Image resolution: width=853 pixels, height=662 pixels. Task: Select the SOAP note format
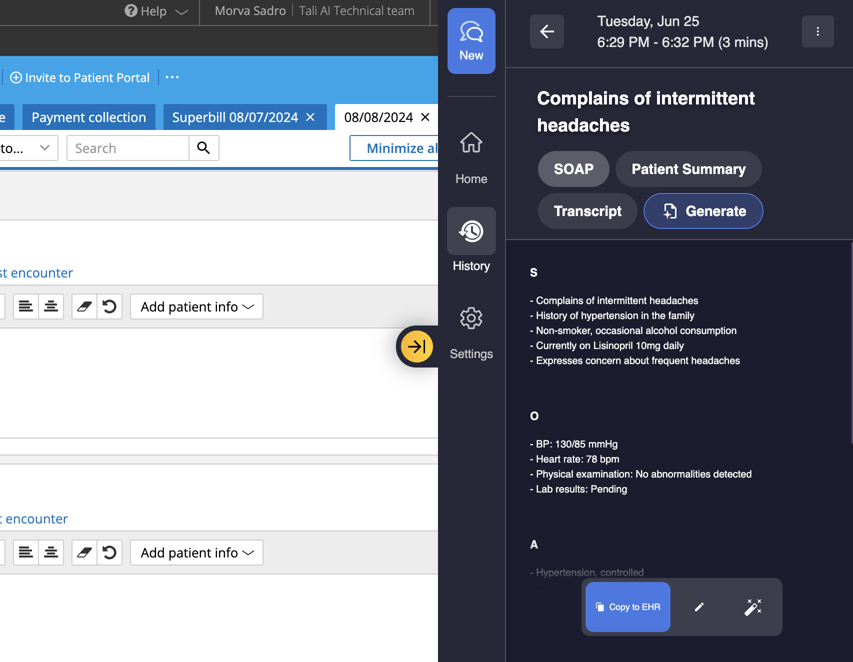tap(573, 169)
